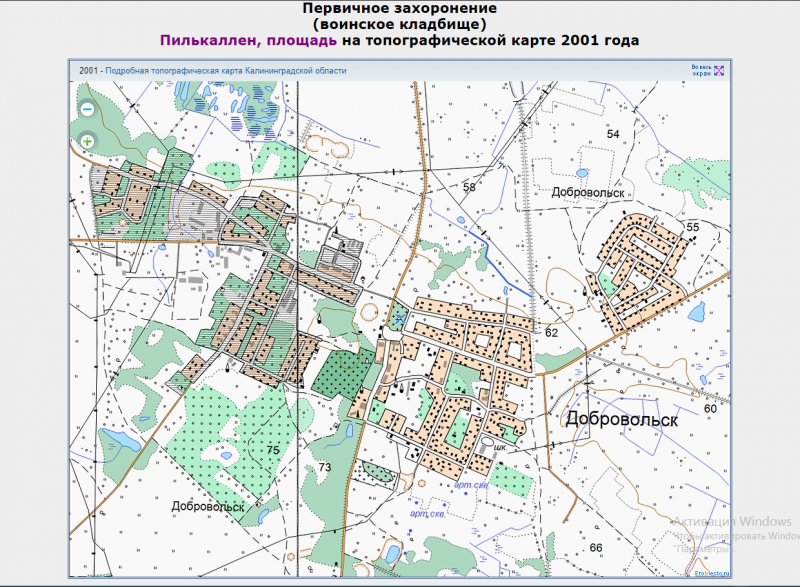This screenshot has width=800, height=587.
Task: Click elevation number '58' on map
Action: point(469,187)
